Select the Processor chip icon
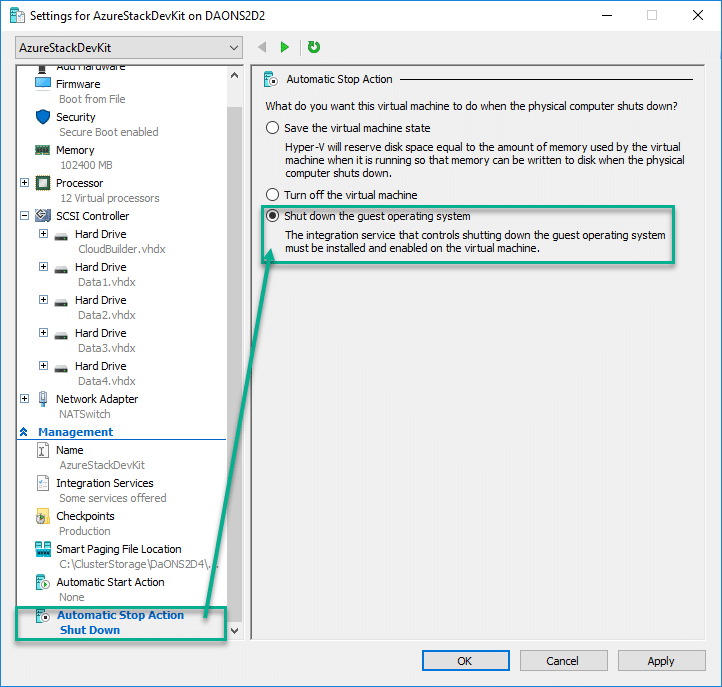The width and height of the screenshot is (722, 687). click(x=43, y=183)
